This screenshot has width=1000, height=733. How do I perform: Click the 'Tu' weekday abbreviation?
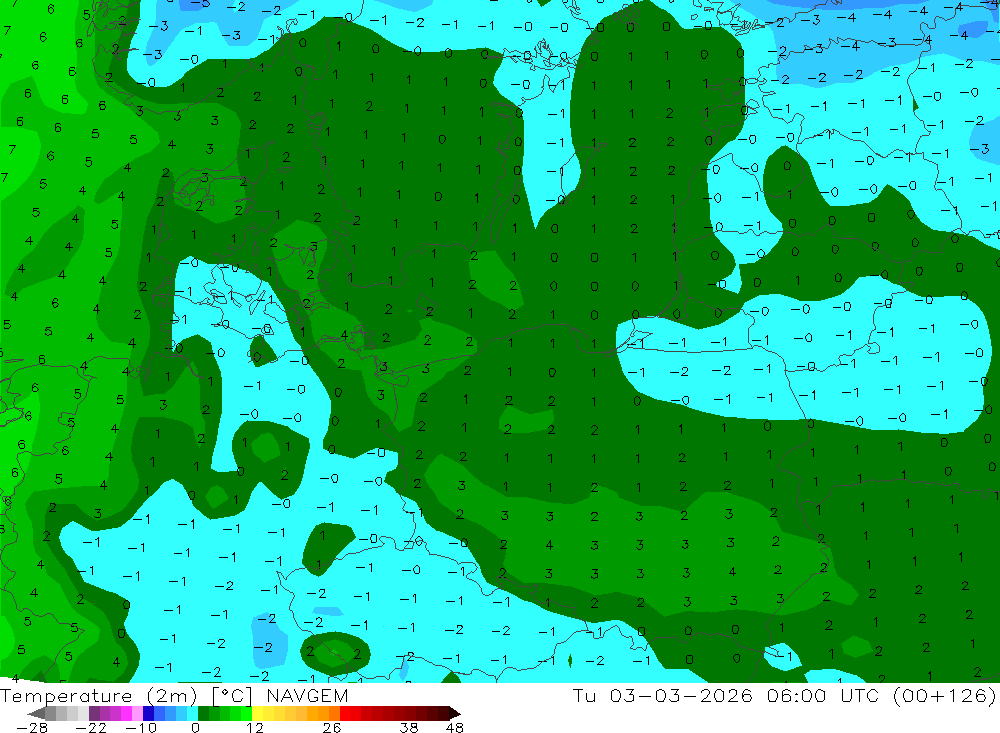(585, 695)
